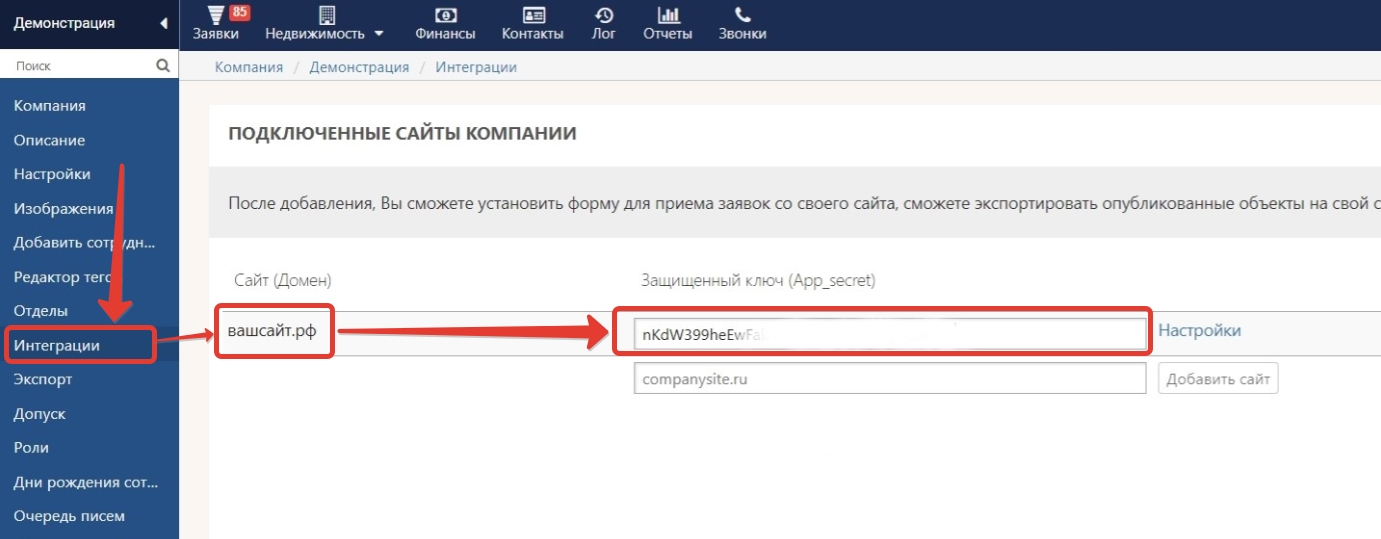Click the search magnifier icon in sidebar
The image size is (1381, 539).
coord(163,66)
